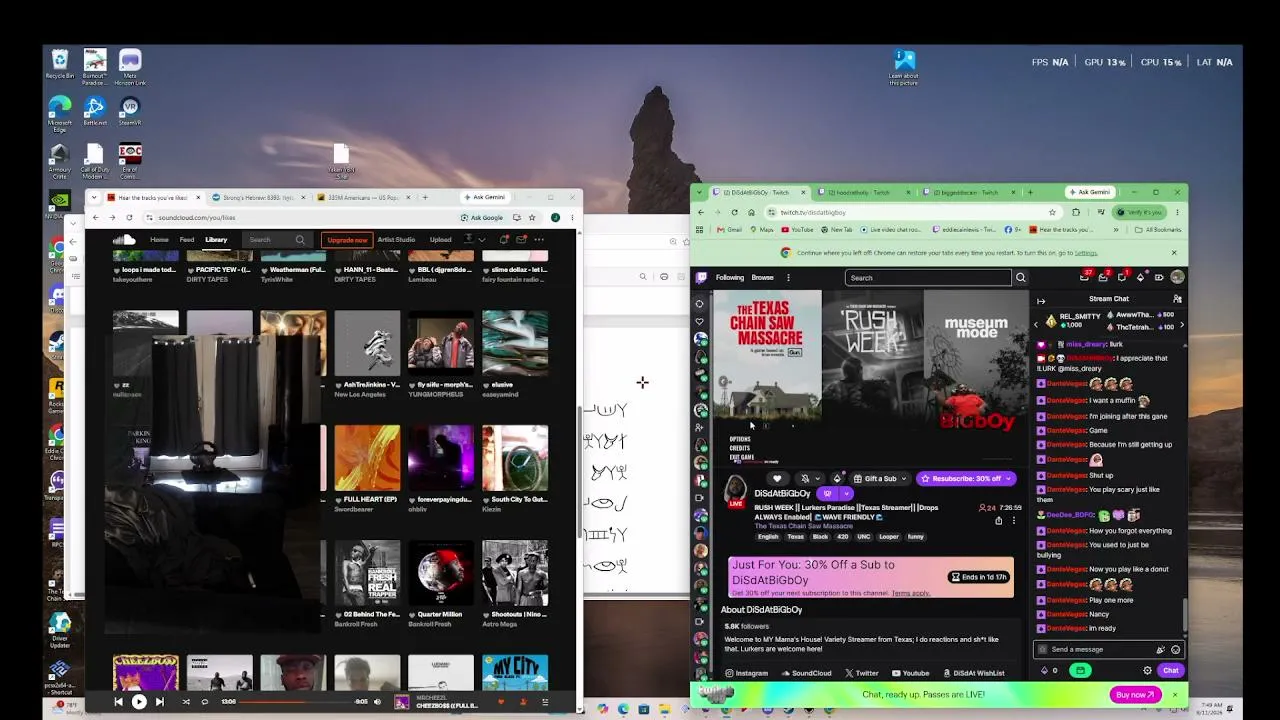Click the Twitch search input field
Image resolution: width=1280 pixels, height=720 pixels.
[x=929, y=277]
